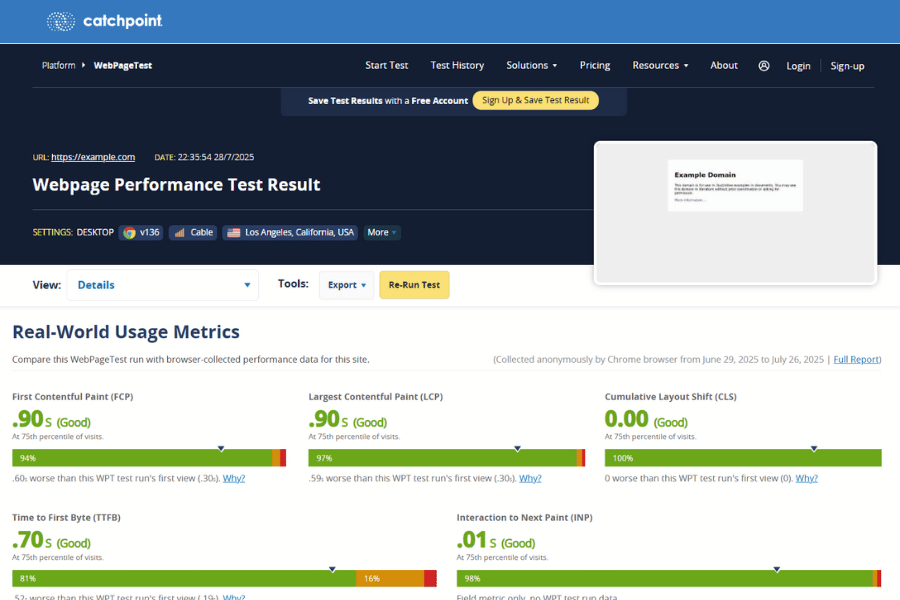Expand the Resources menu
The height and width of the screenshot is (600, 900).
coord(660,65)
